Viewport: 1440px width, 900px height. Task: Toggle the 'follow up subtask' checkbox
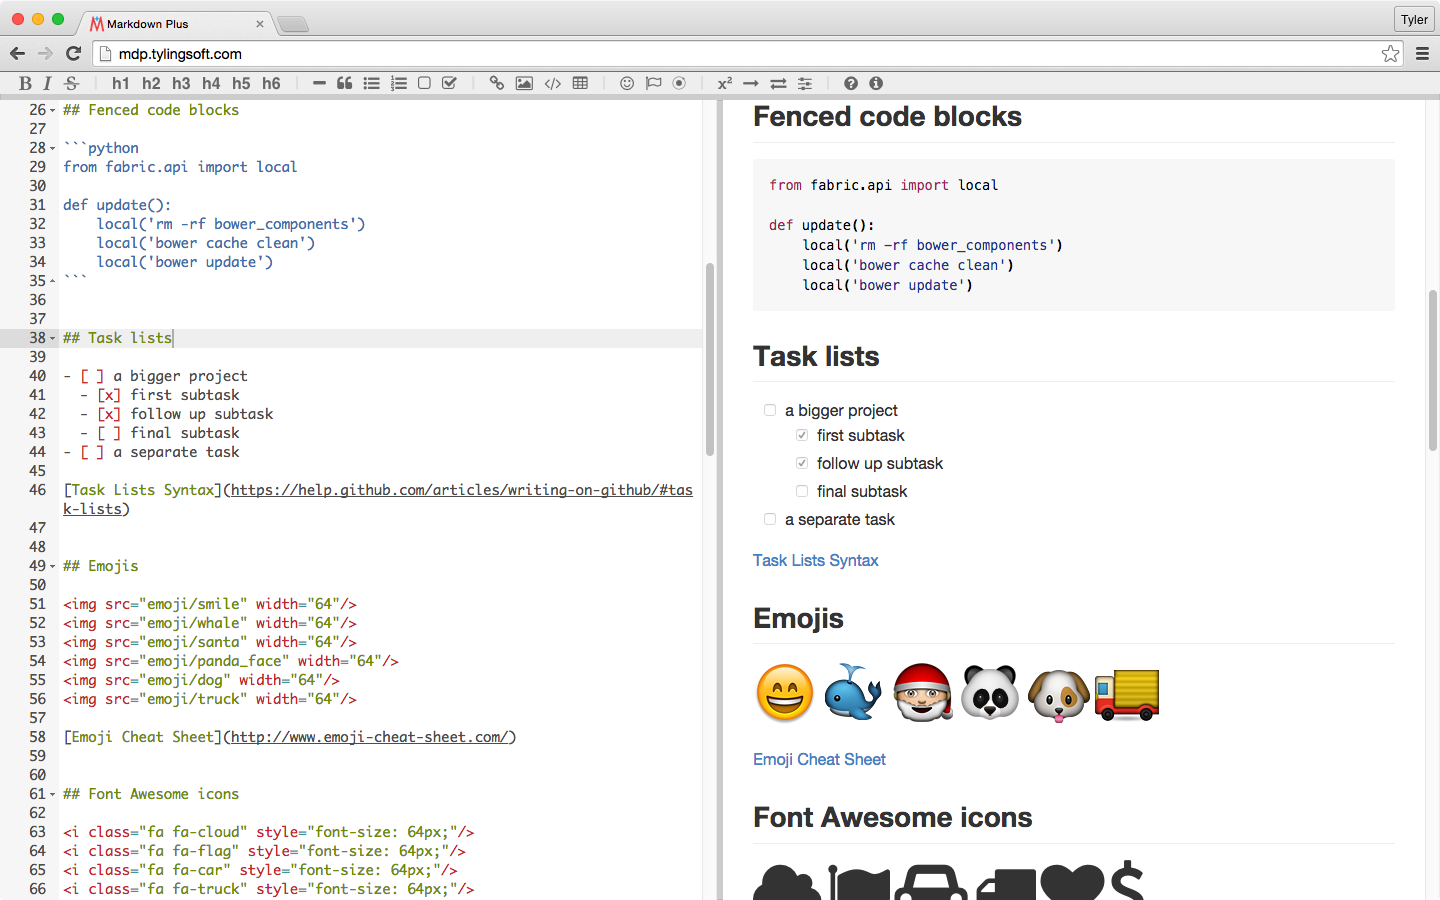tap(802, 463)
